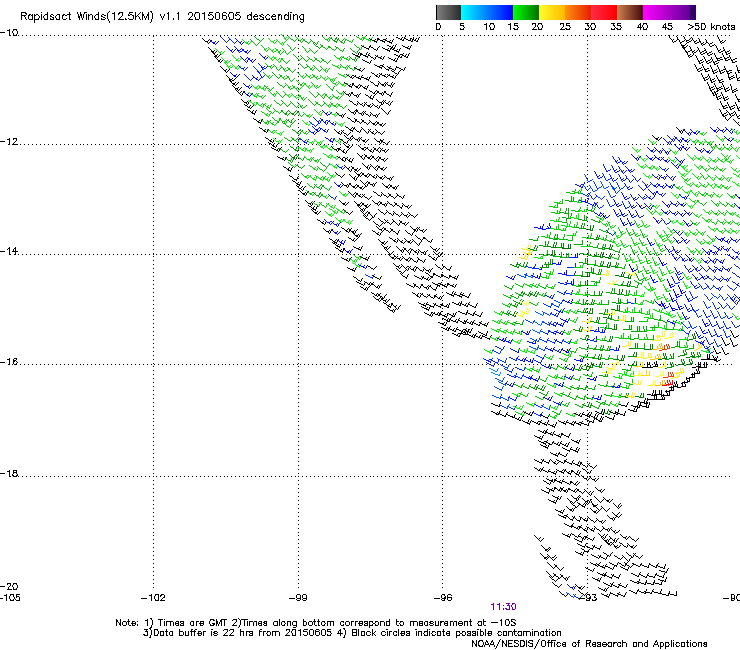Click the cyan-blue 5-15 knots legend band

pyautogui.click(x=487, y=12)
